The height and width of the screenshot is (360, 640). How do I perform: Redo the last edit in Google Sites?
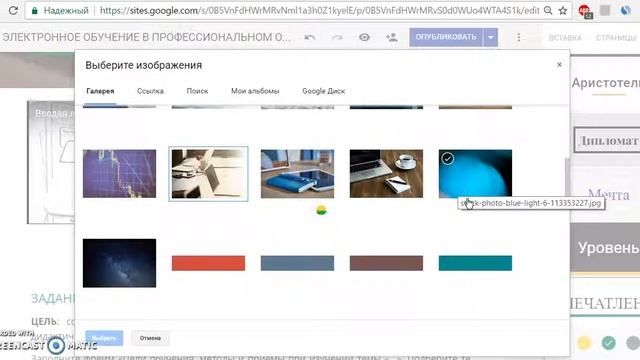click(337, 38)
